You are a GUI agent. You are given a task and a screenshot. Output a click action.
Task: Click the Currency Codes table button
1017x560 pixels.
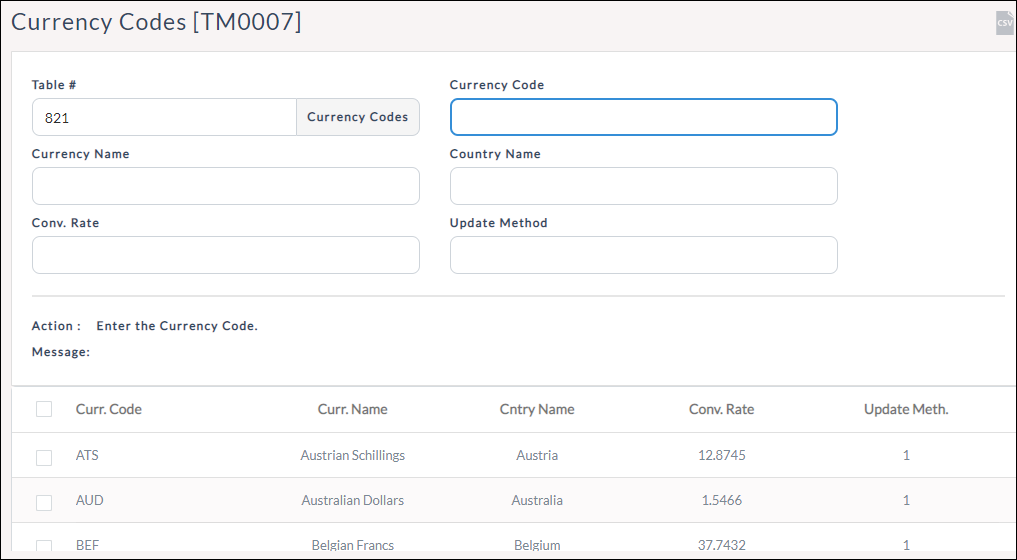(358, 117)
